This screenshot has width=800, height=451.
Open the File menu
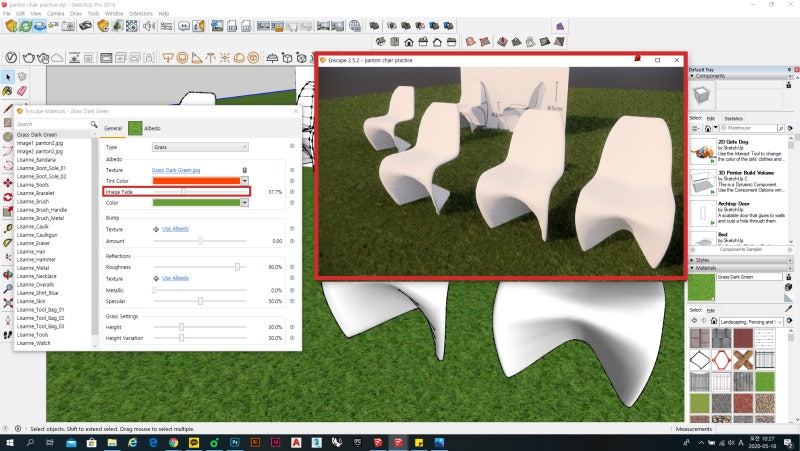pos(7,13)
